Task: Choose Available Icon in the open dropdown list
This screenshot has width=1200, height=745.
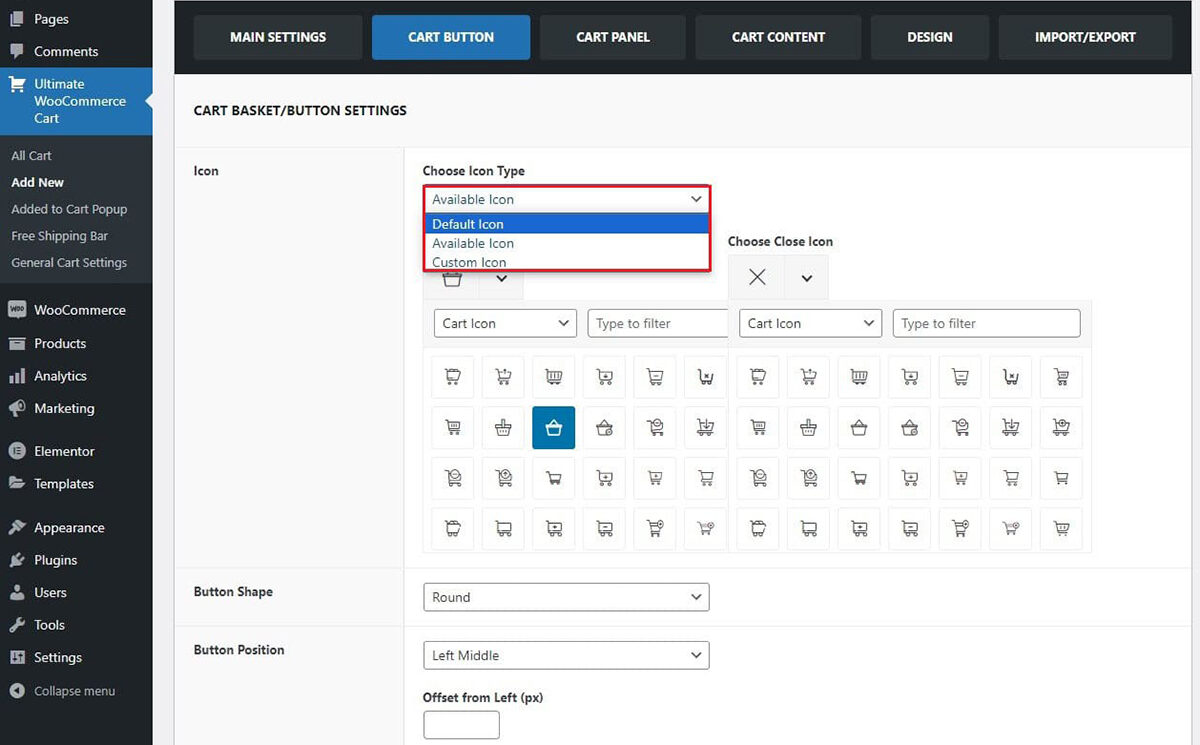Action: [567, 243]
